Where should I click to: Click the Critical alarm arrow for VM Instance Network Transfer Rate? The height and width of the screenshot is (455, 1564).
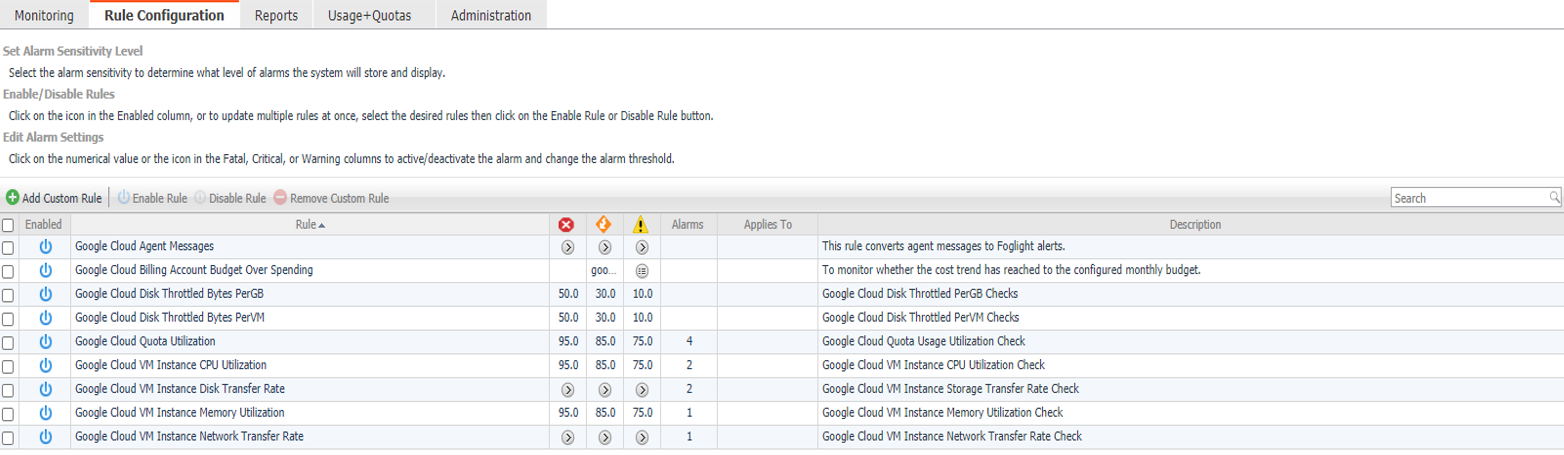tap(604, 437)
